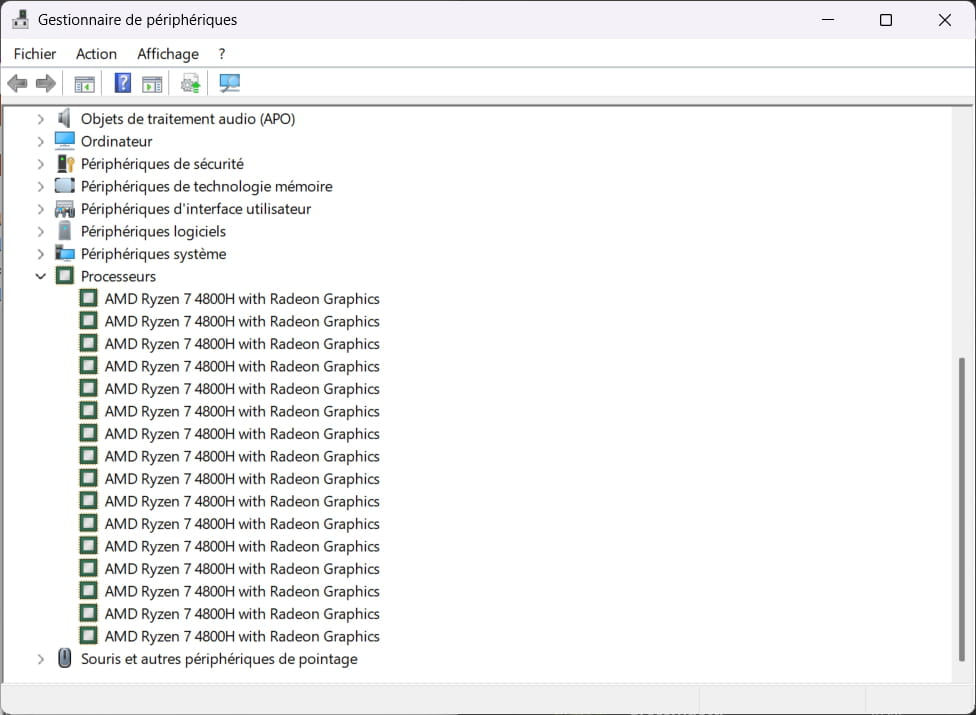
Task: Select the last AMD Ryzen 7 4800H processor
Action: (242, 636)
